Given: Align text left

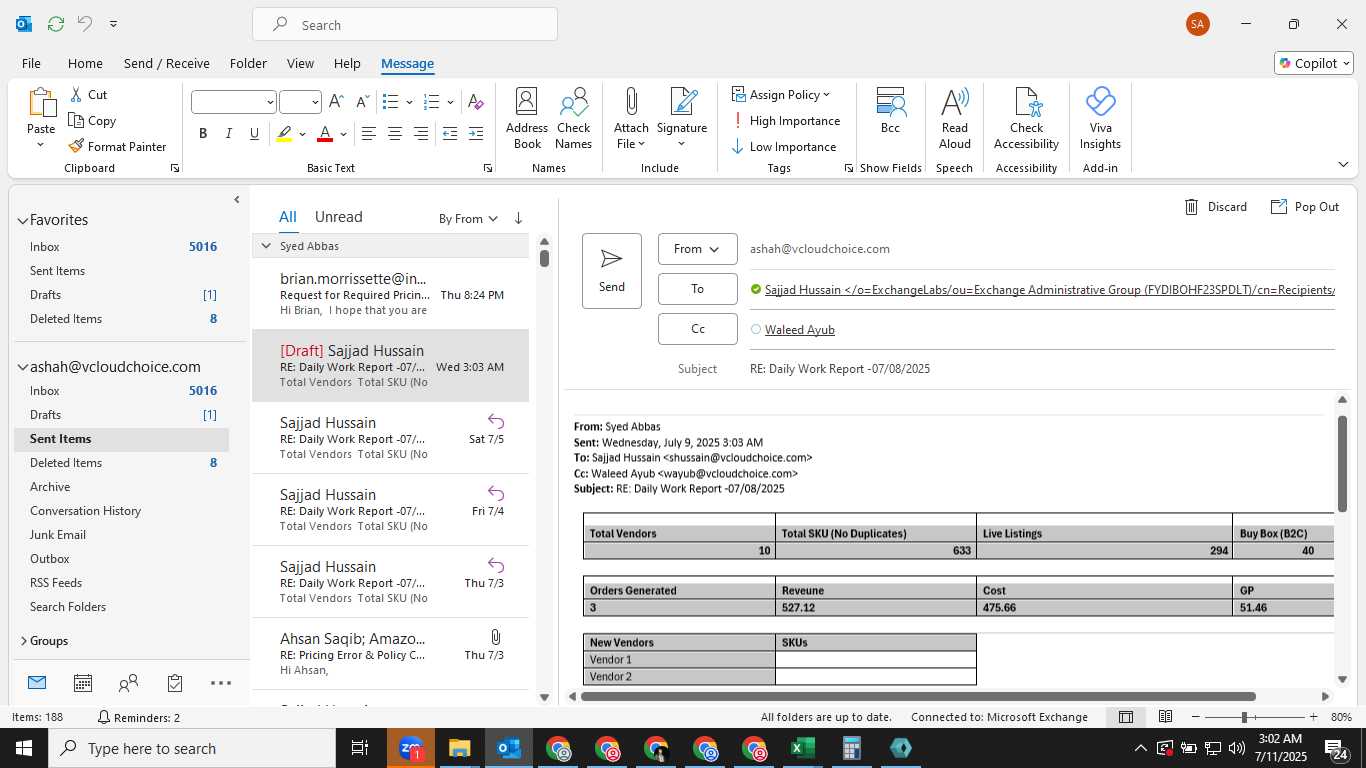Looking at the screenshot, I should (x=369, y=133).
